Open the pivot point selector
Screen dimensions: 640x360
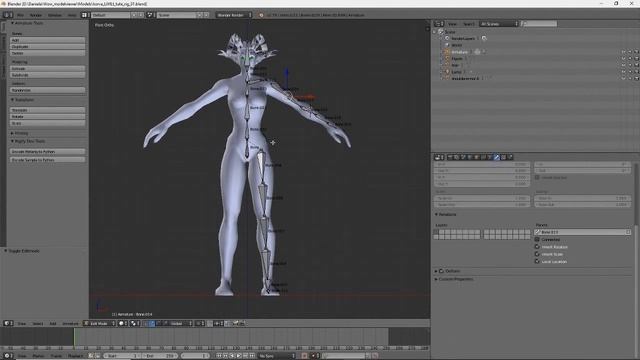134,323
